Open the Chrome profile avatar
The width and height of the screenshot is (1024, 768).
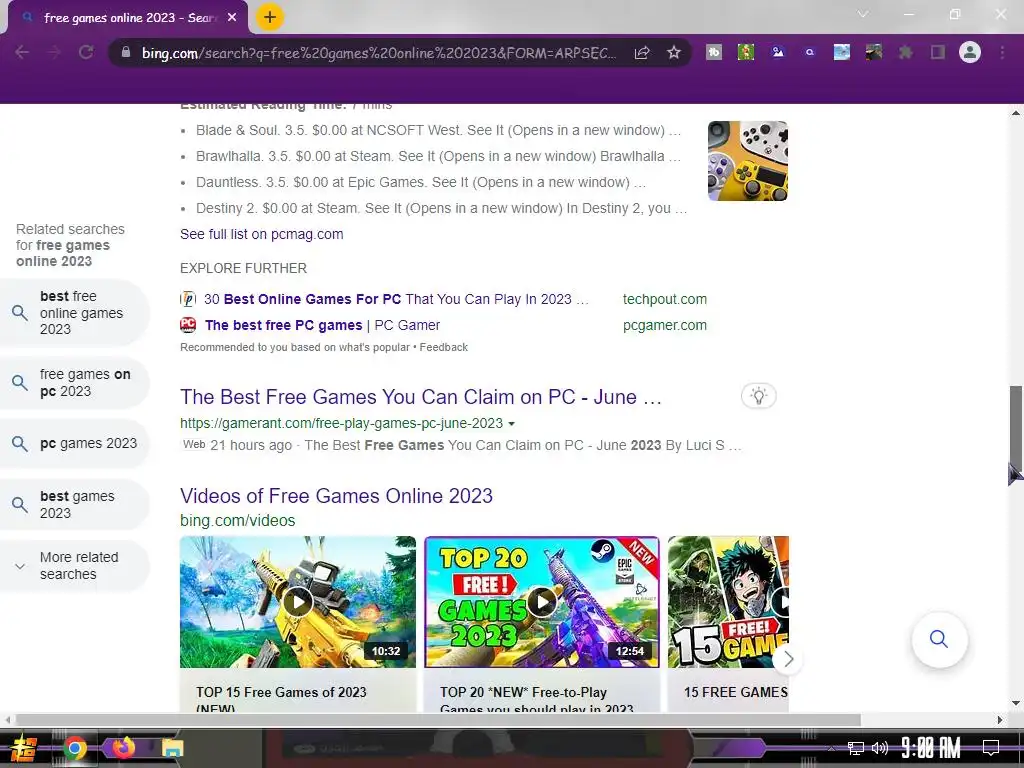(970, 52)
